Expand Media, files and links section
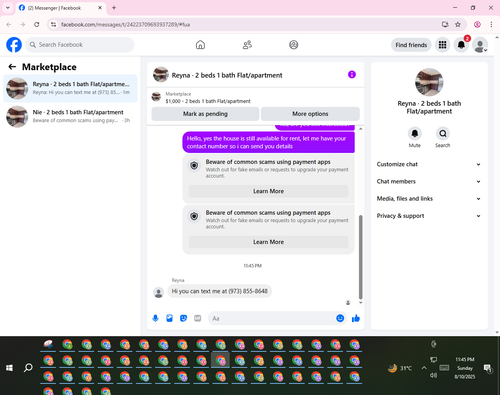This screenshot has width=500, height=395. click(429, 199)
